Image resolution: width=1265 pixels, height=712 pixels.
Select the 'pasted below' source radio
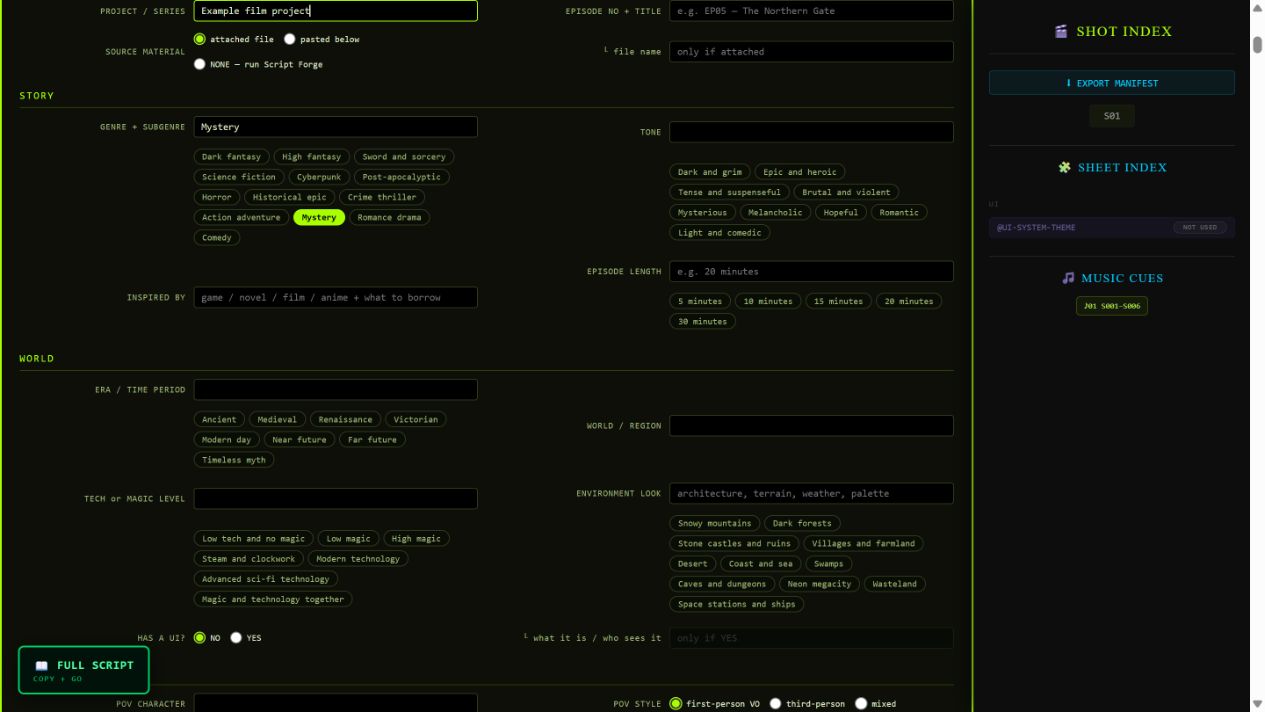290,39
